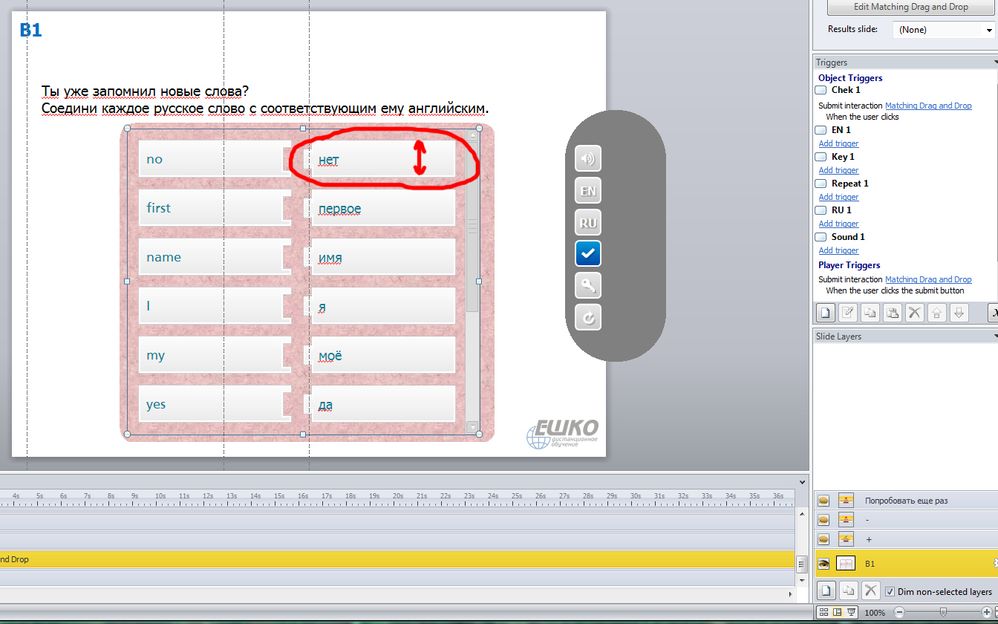Toggle the eye icon of the B1 base layer
Viewport: 998px width, 624px height.
pos(824,564)
